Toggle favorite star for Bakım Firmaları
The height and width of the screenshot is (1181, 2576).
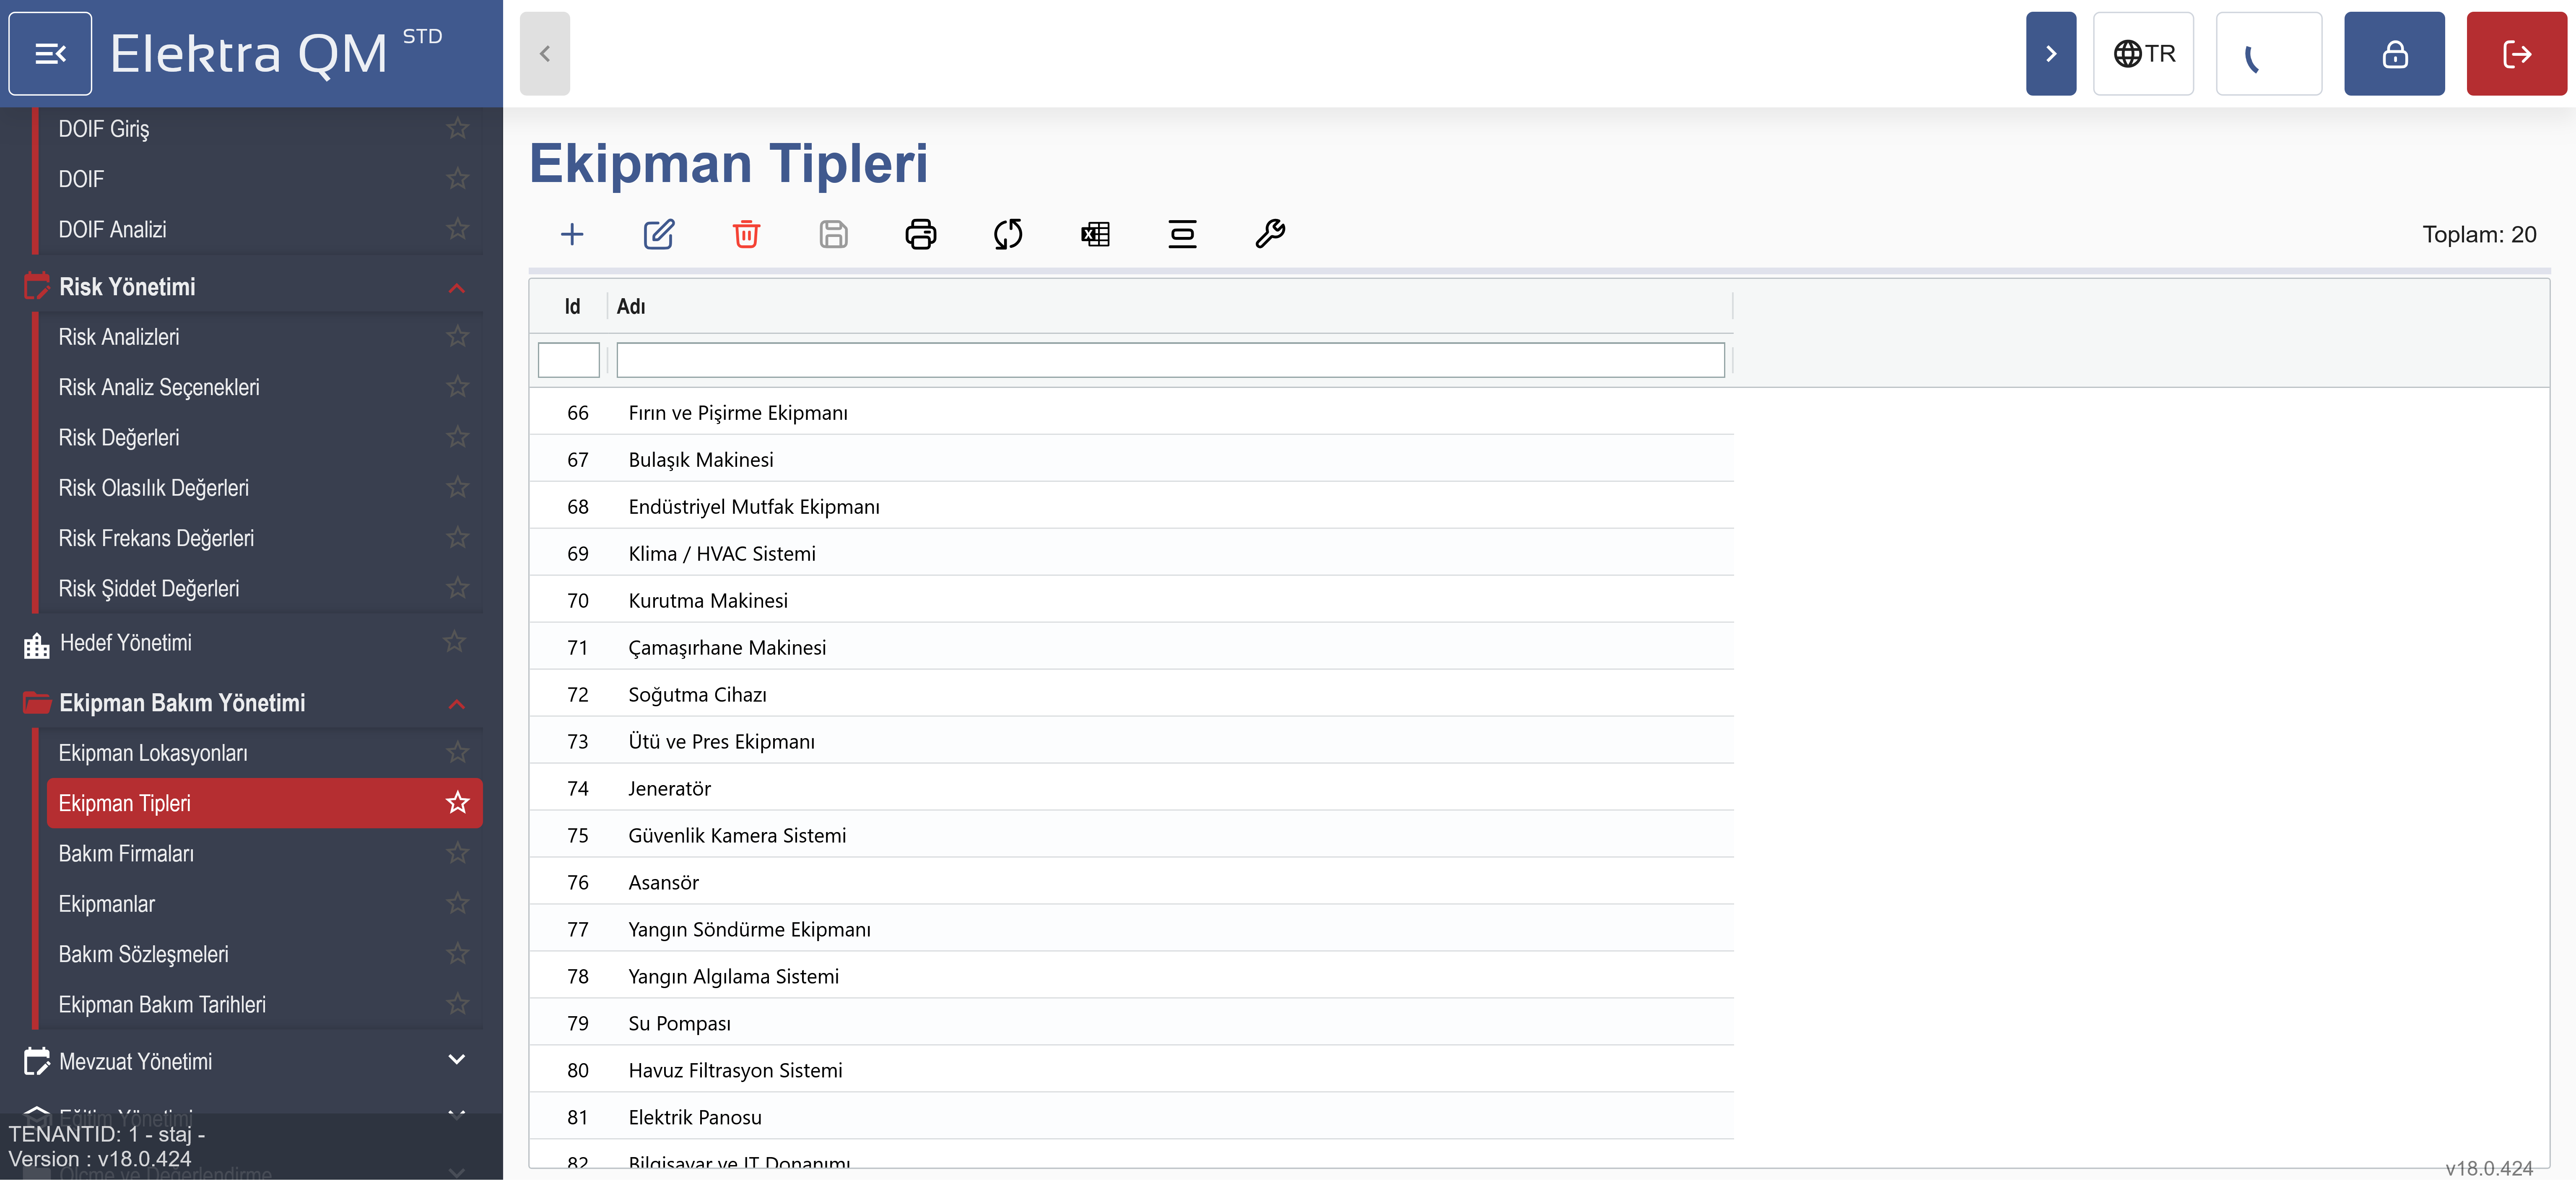pos(457,853)
